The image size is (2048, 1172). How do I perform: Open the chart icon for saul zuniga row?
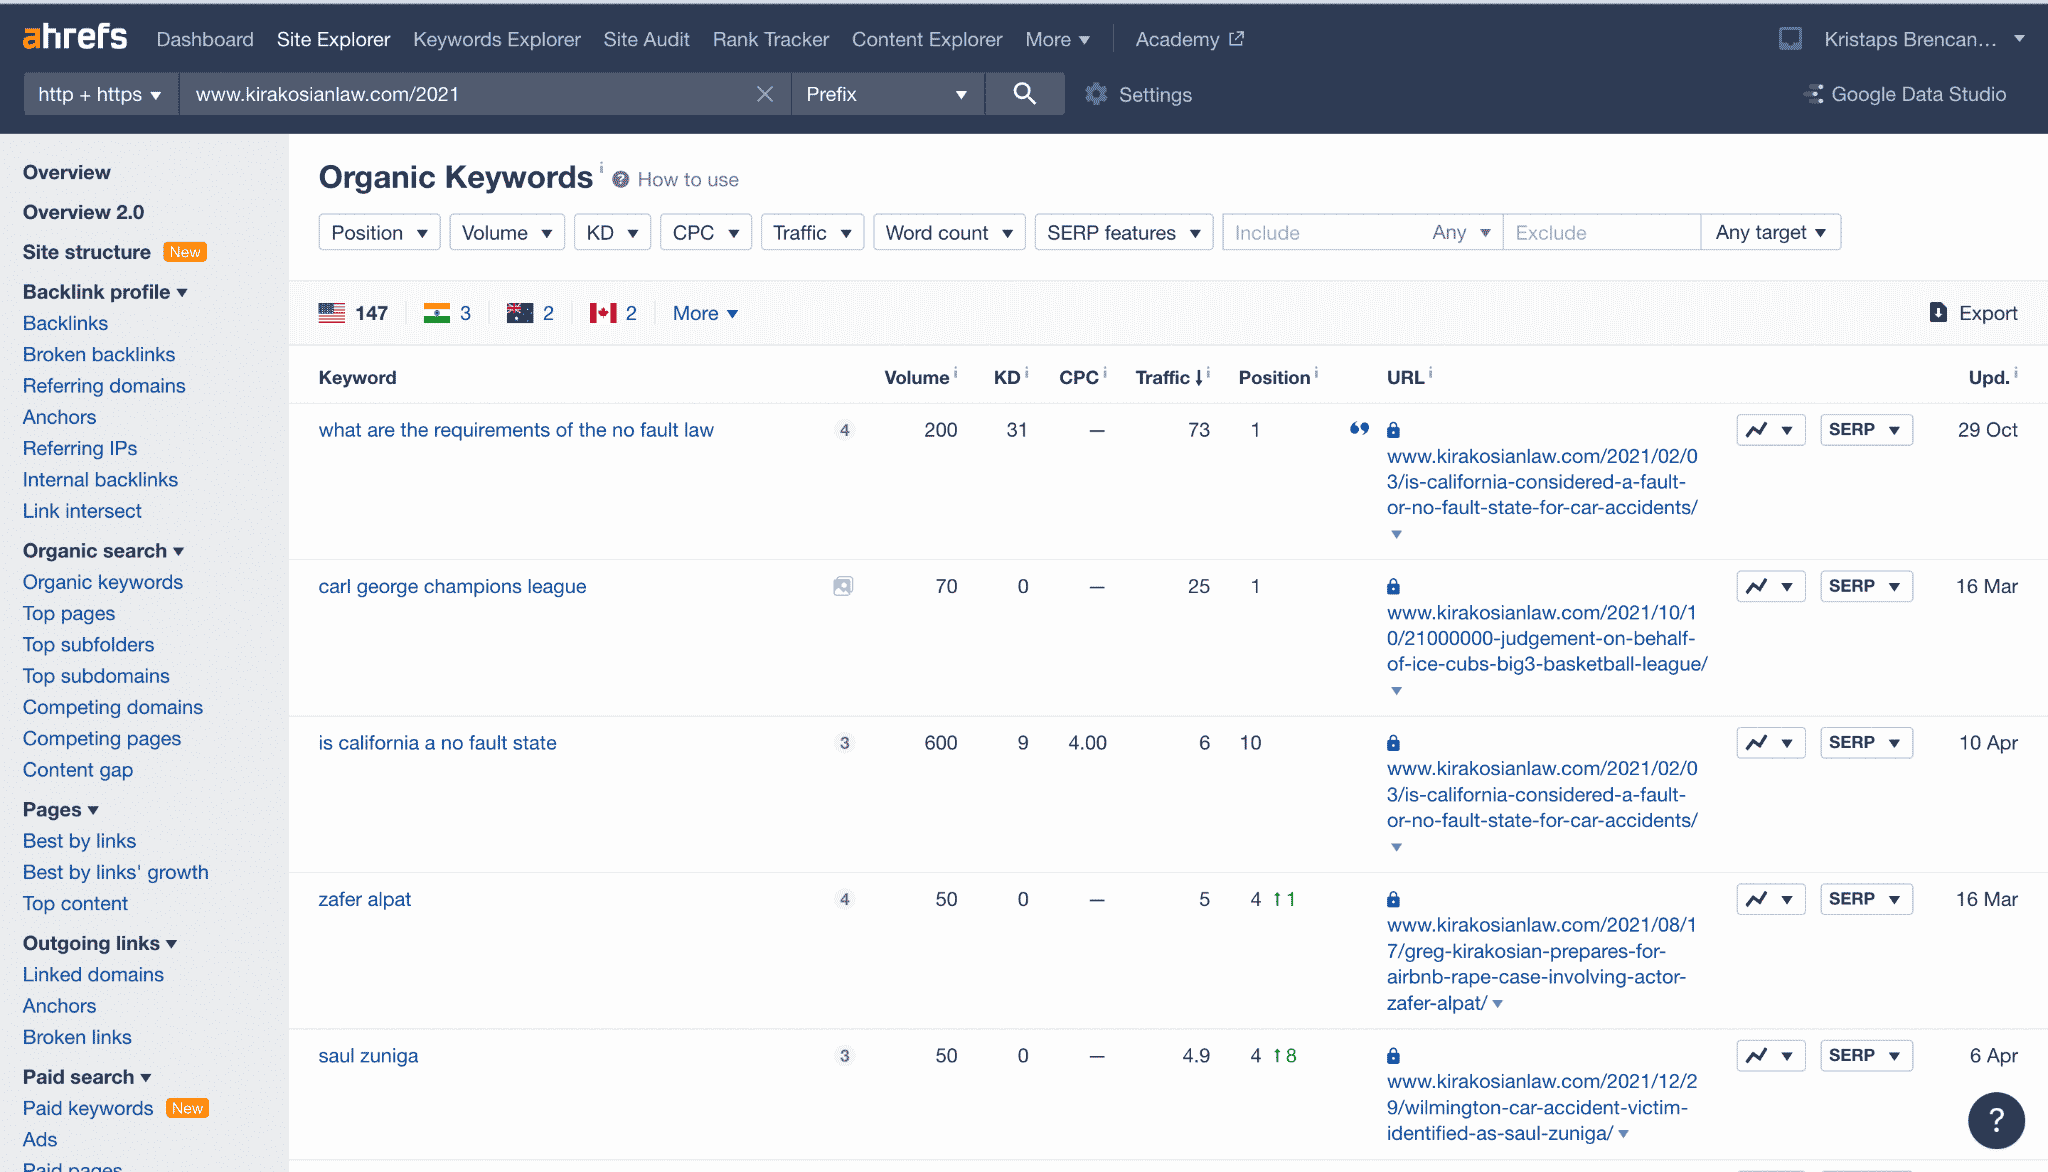point(1770,1055)
